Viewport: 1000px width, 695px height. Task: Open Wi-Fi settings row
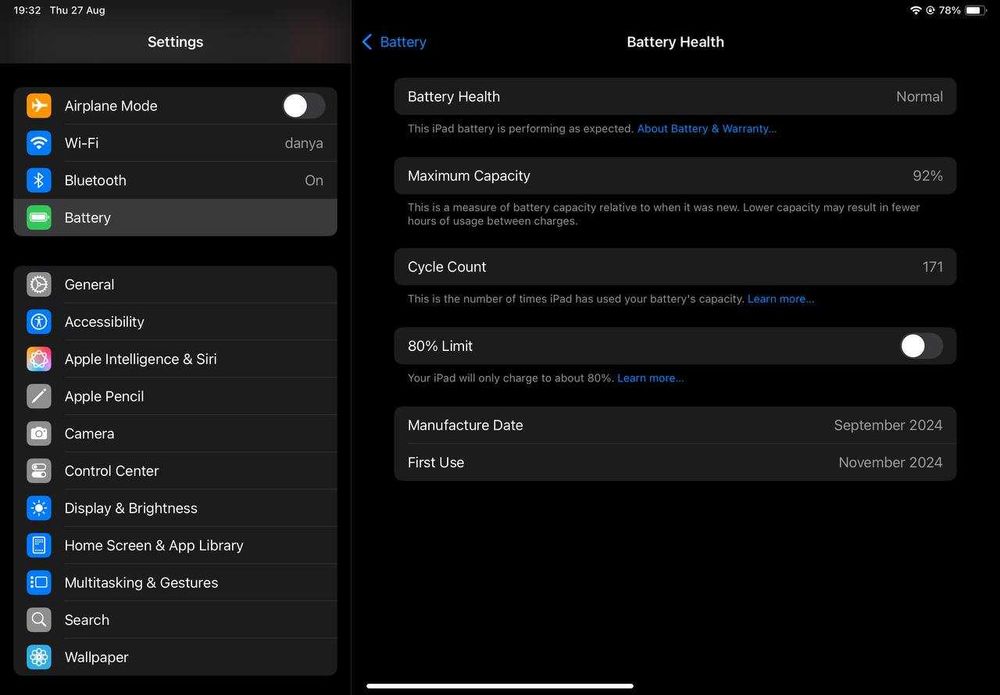(x=175, y=143)
